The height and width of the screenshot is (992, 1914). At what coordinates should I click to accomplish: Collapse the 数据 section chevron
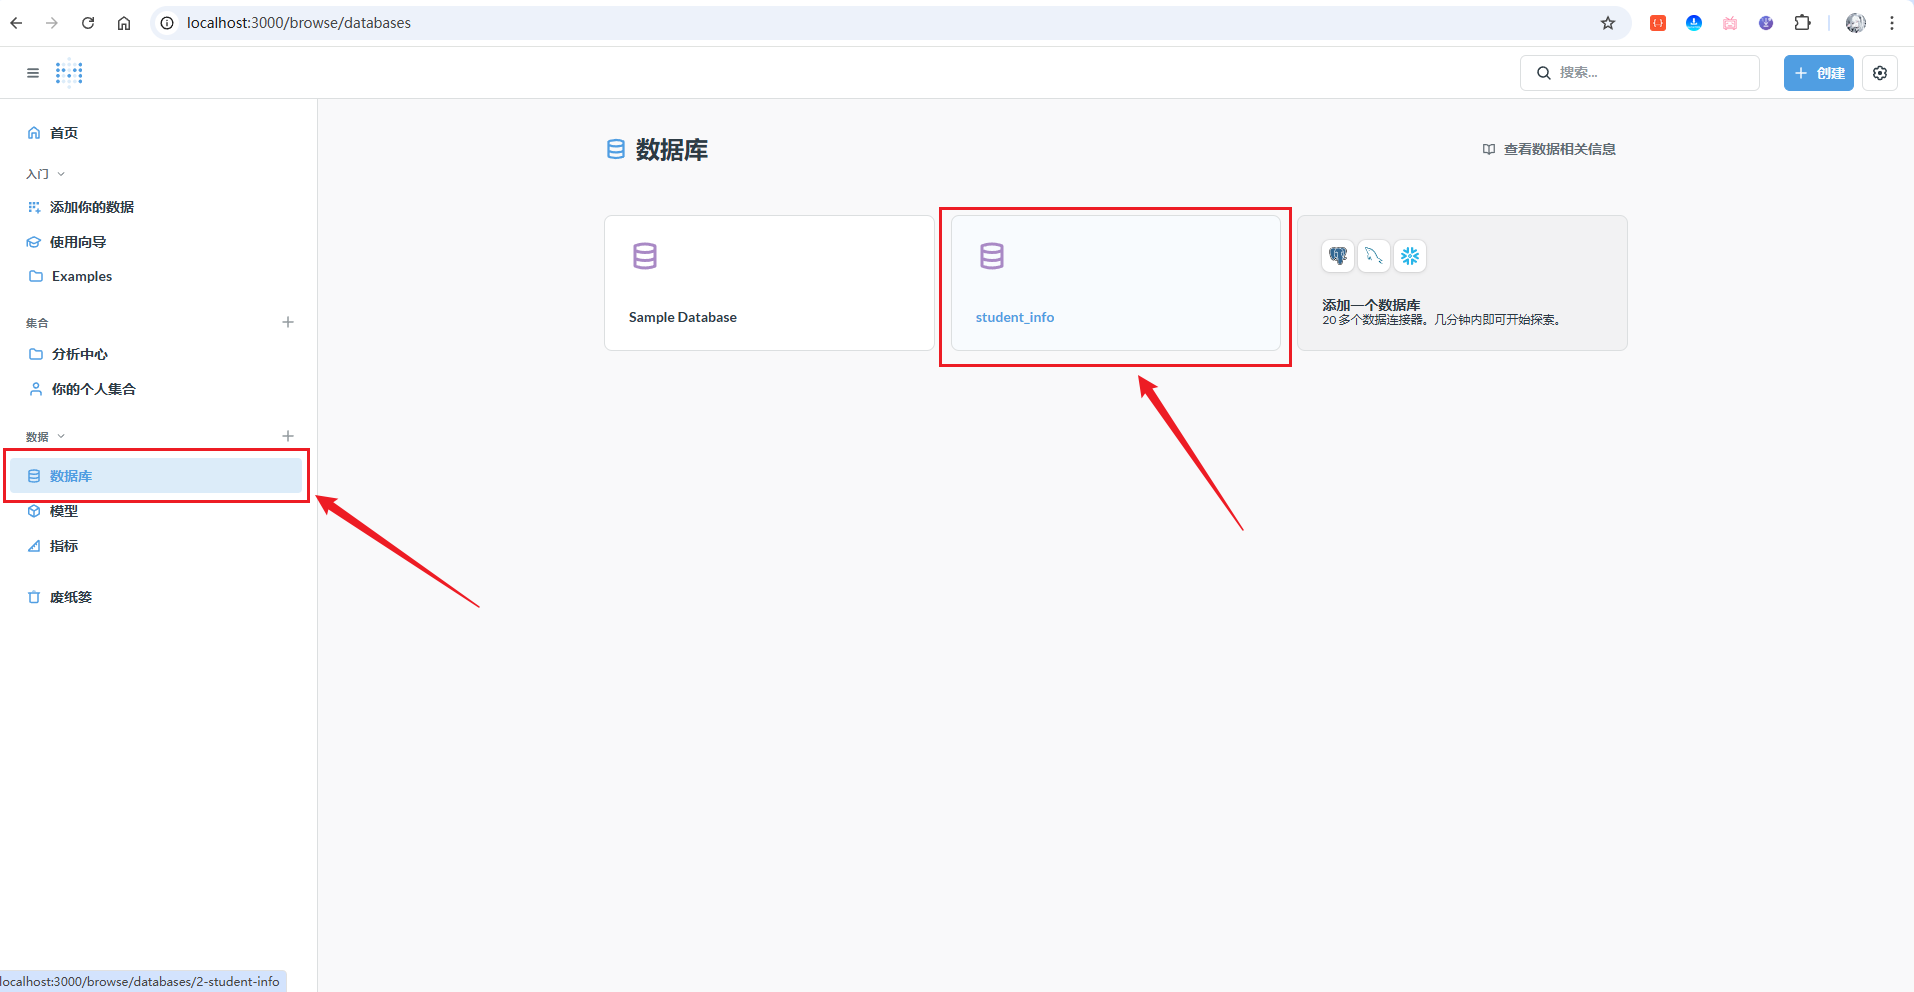click(61, 437)
